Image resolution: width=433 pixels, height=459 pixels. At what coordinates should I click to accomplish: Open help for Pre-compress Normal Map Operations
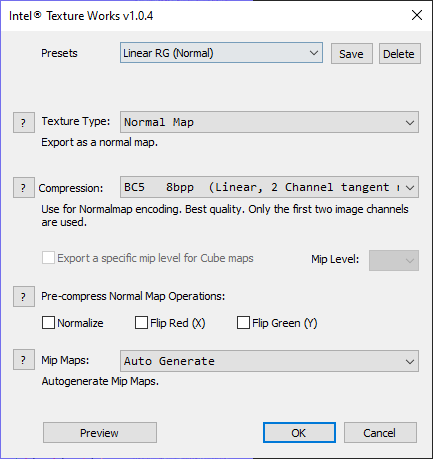[24, 296]
